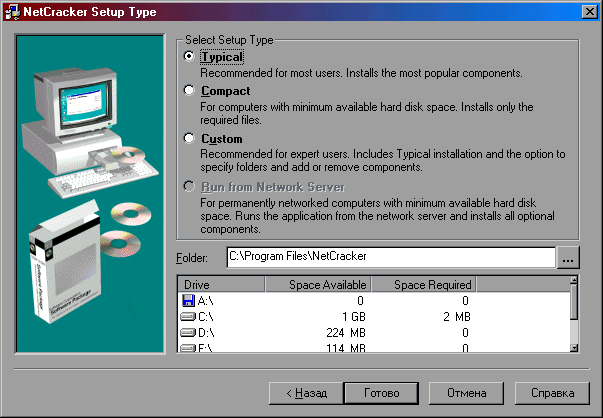Viewport: 603px width, 418px height.
Task: Click the hard drive icon for D:\
Action: point(188,332)
